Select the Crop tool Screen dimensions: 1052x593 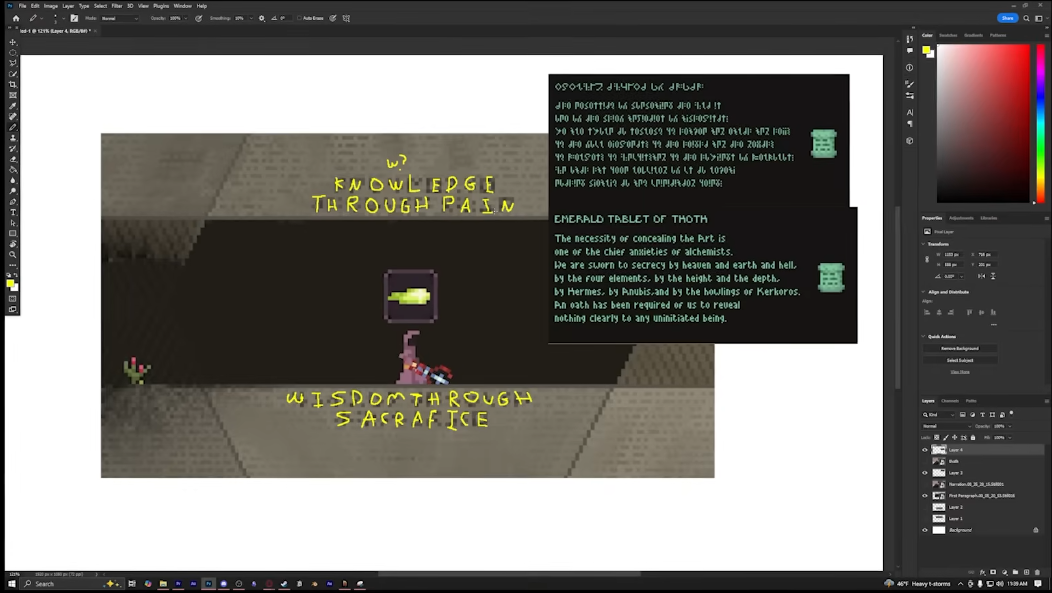coord(13,85)
